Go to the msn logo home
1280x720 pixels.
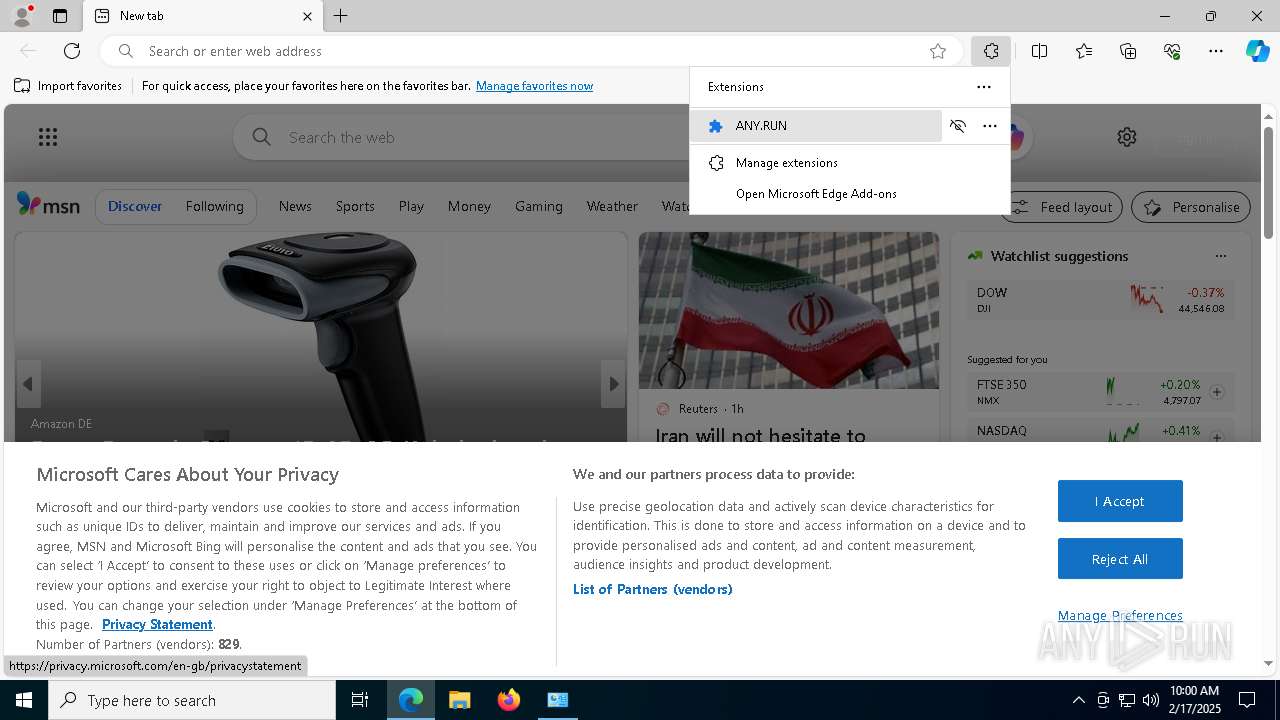(x=48, y=205)
